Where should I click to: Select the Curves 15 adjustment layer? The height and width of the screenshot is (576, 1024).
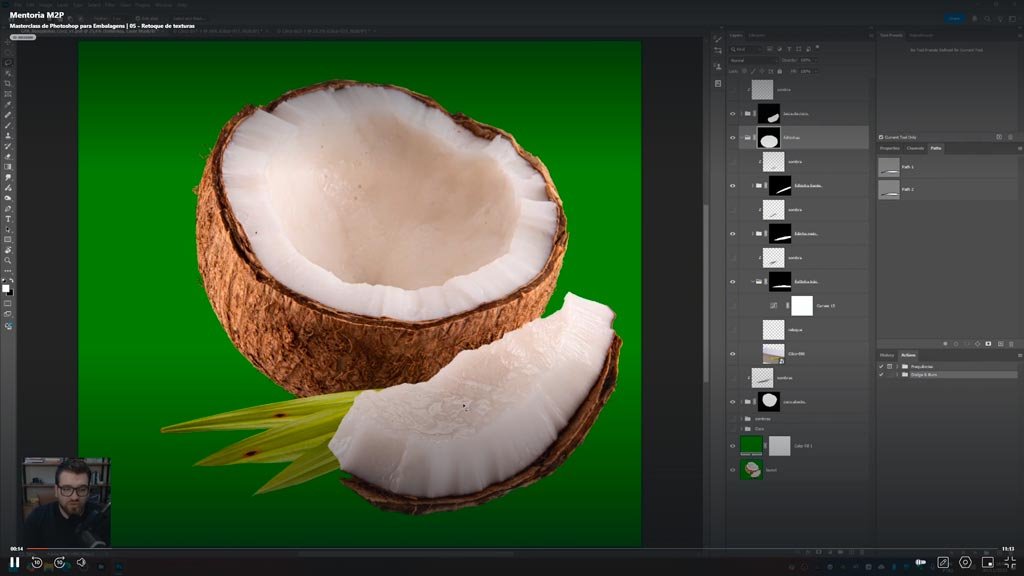825,305
